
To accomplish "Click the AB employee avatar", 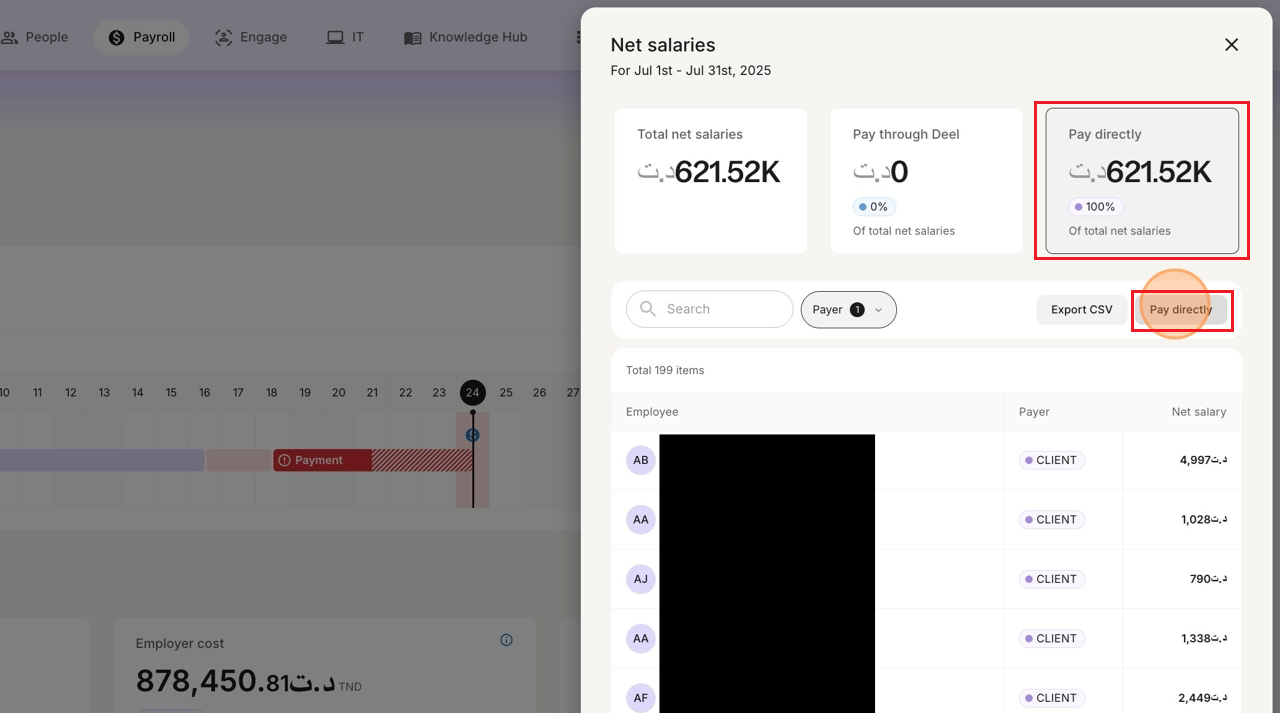I will pos(641,460).
